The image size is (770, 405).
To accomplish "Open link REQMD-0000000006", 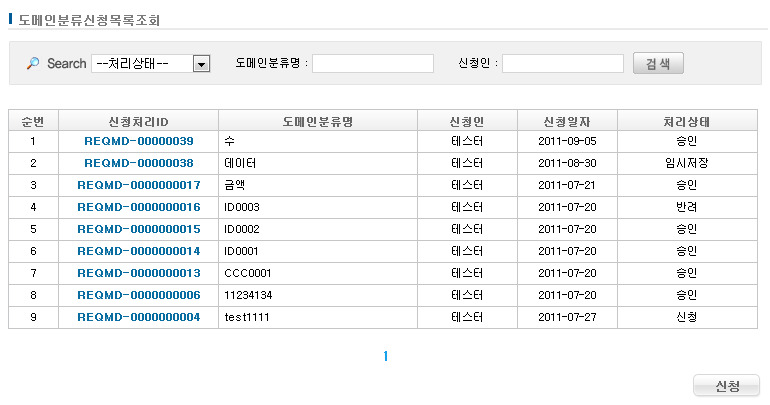I will click(139, 295).
